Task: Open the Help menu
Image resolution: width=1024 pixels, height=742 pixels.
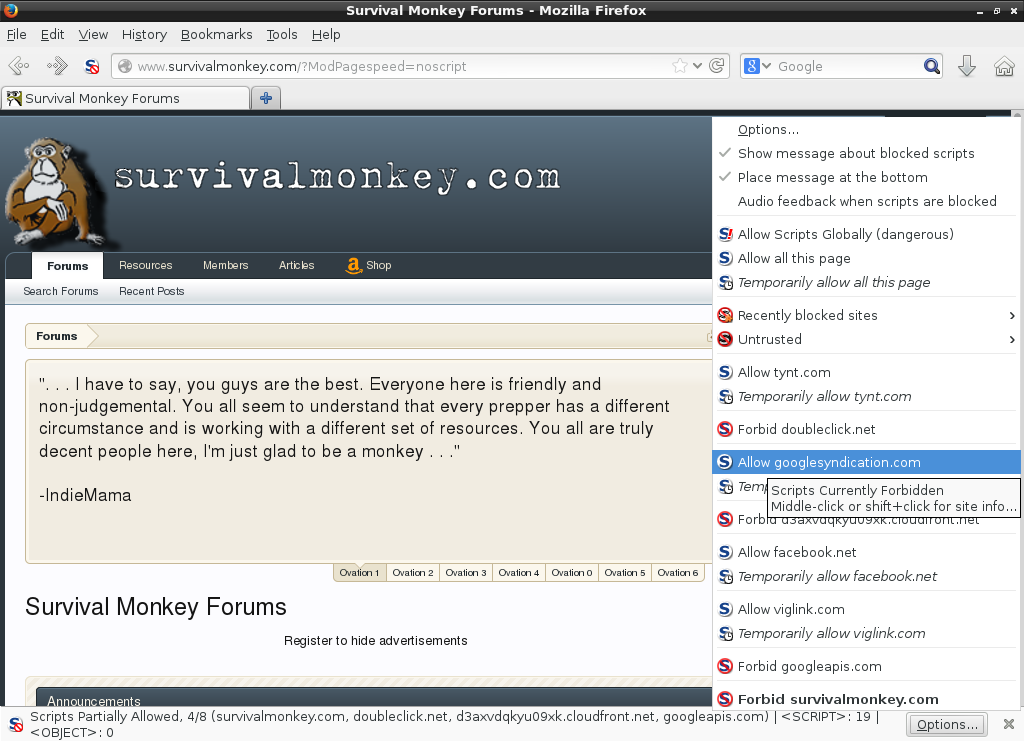Action: [326, 35]
